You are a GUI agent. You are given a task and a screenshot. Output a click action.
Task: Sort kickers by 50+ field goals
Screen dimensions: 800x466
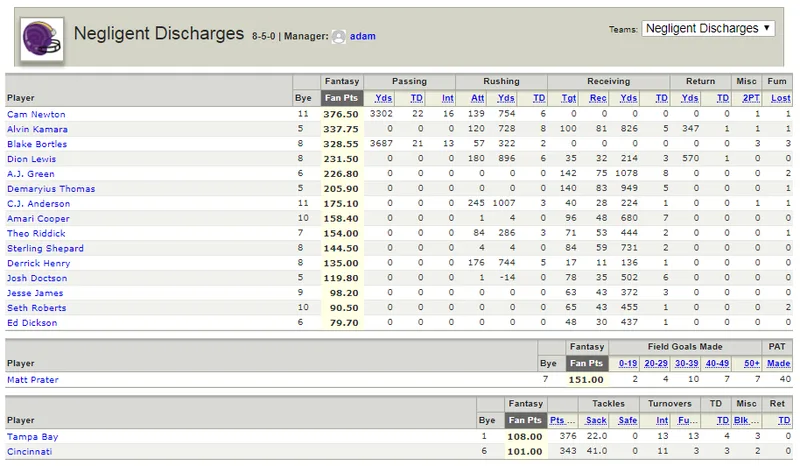(752, 363)
